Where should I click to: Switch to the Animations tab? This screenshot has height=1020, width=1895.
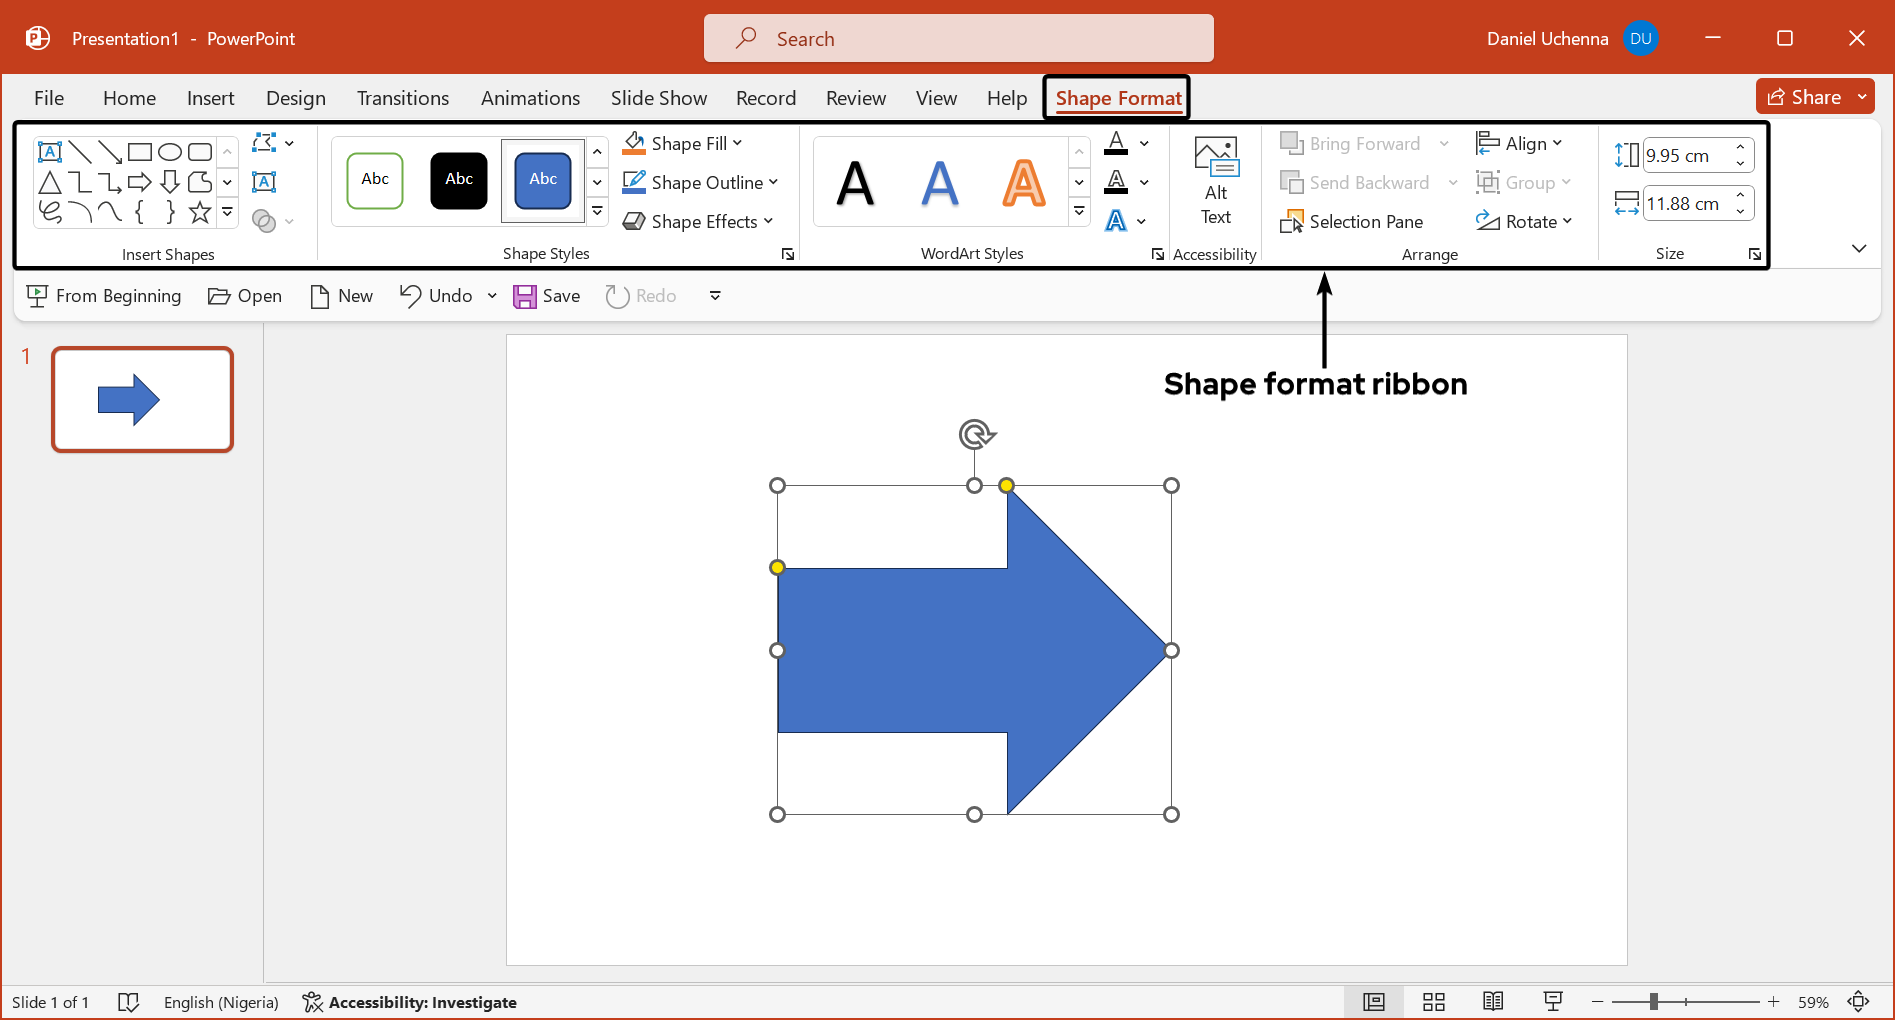click(x=530, y=98)
